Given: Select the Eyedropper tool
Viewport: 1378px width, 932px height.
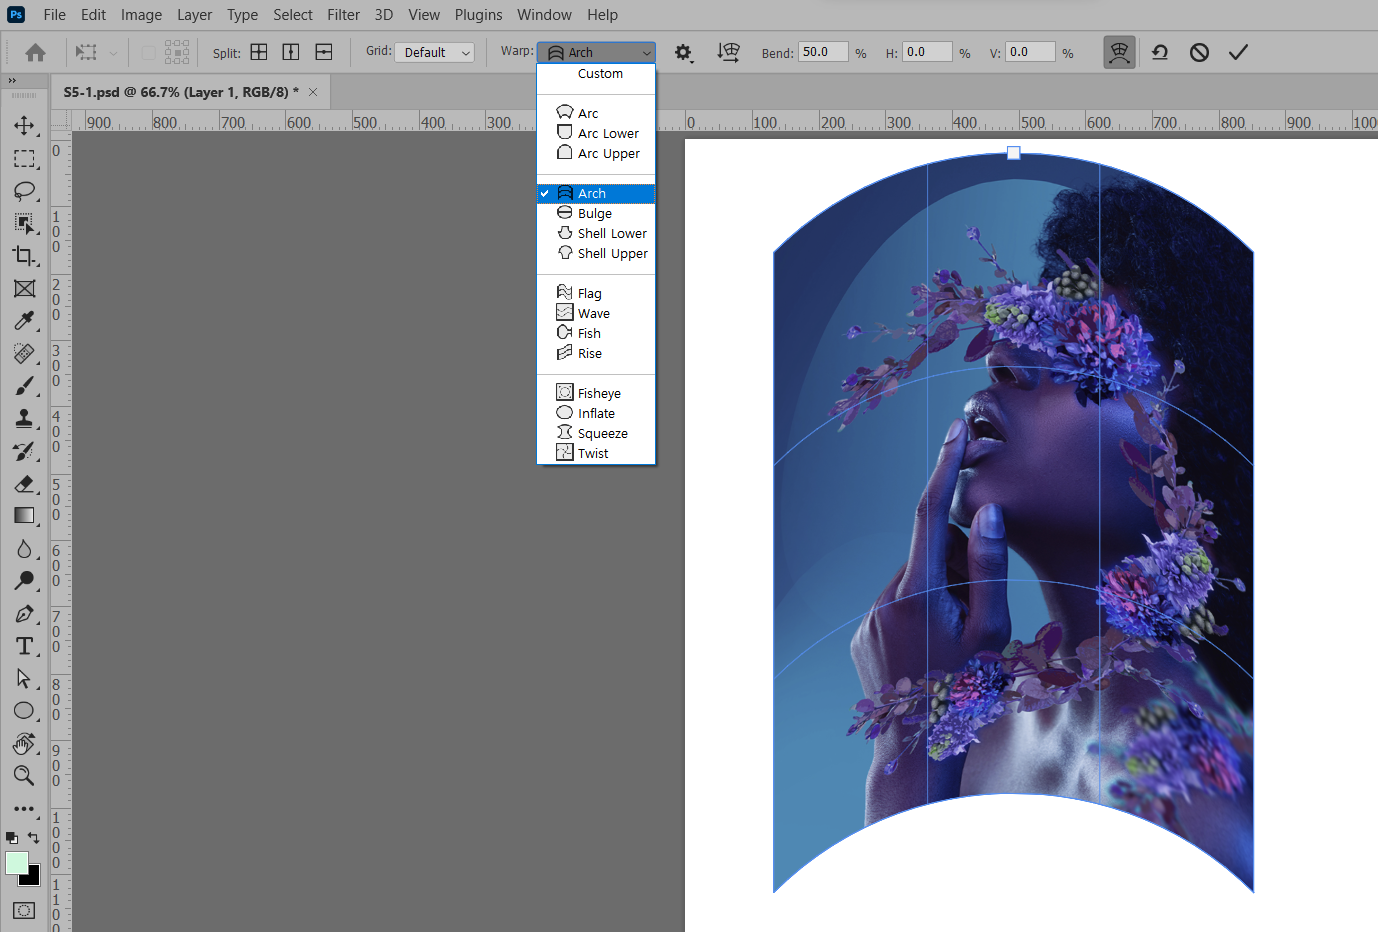Looking at the screenshot, I should click(24, 321).
